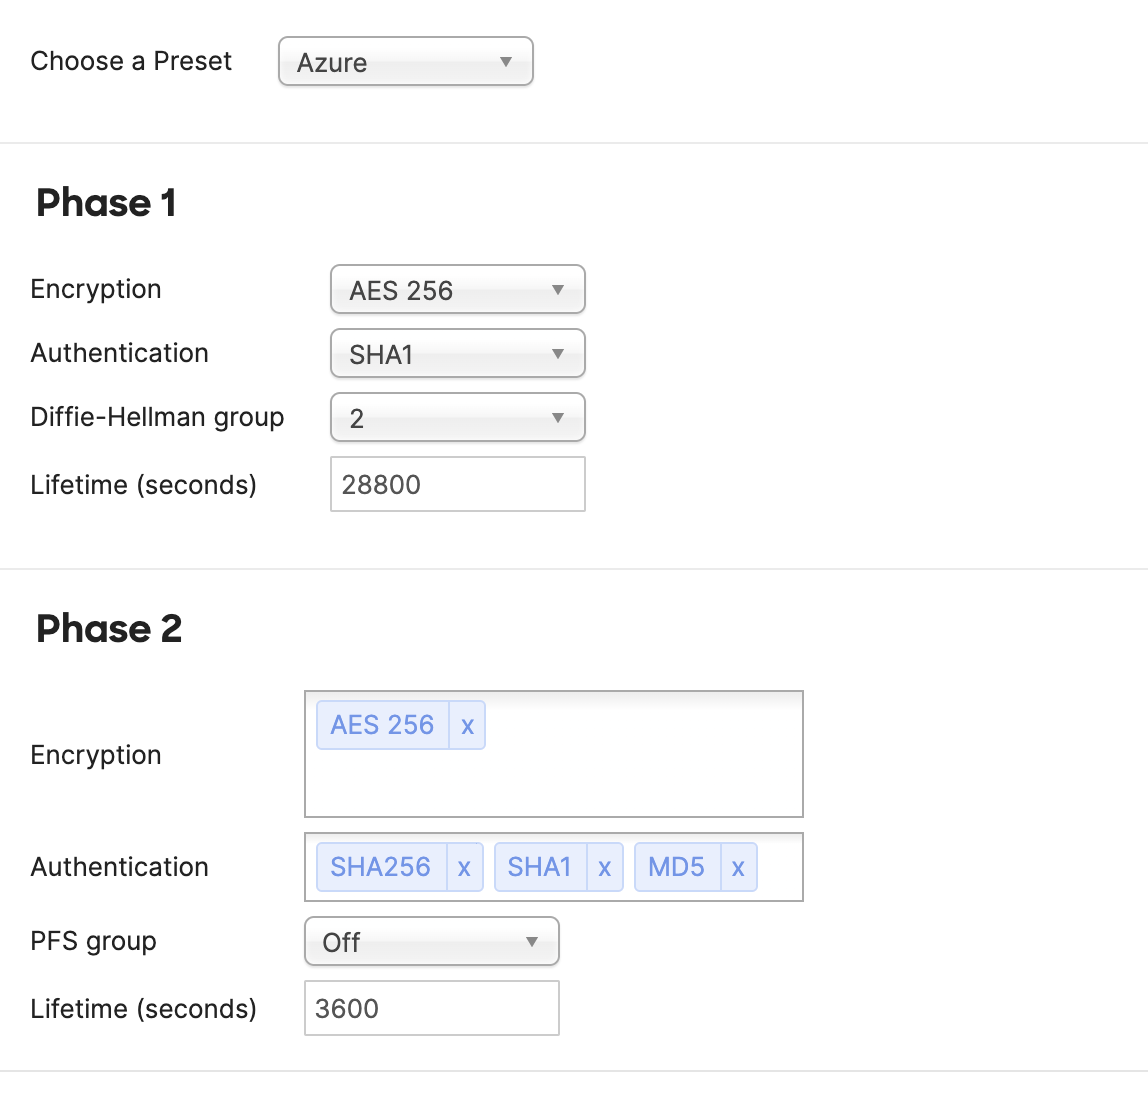The width and height of the screenshot is (1148, 1096).
Task: Open Phase 1 Authentication SHA1 dropdown
Action: point(457,354)
